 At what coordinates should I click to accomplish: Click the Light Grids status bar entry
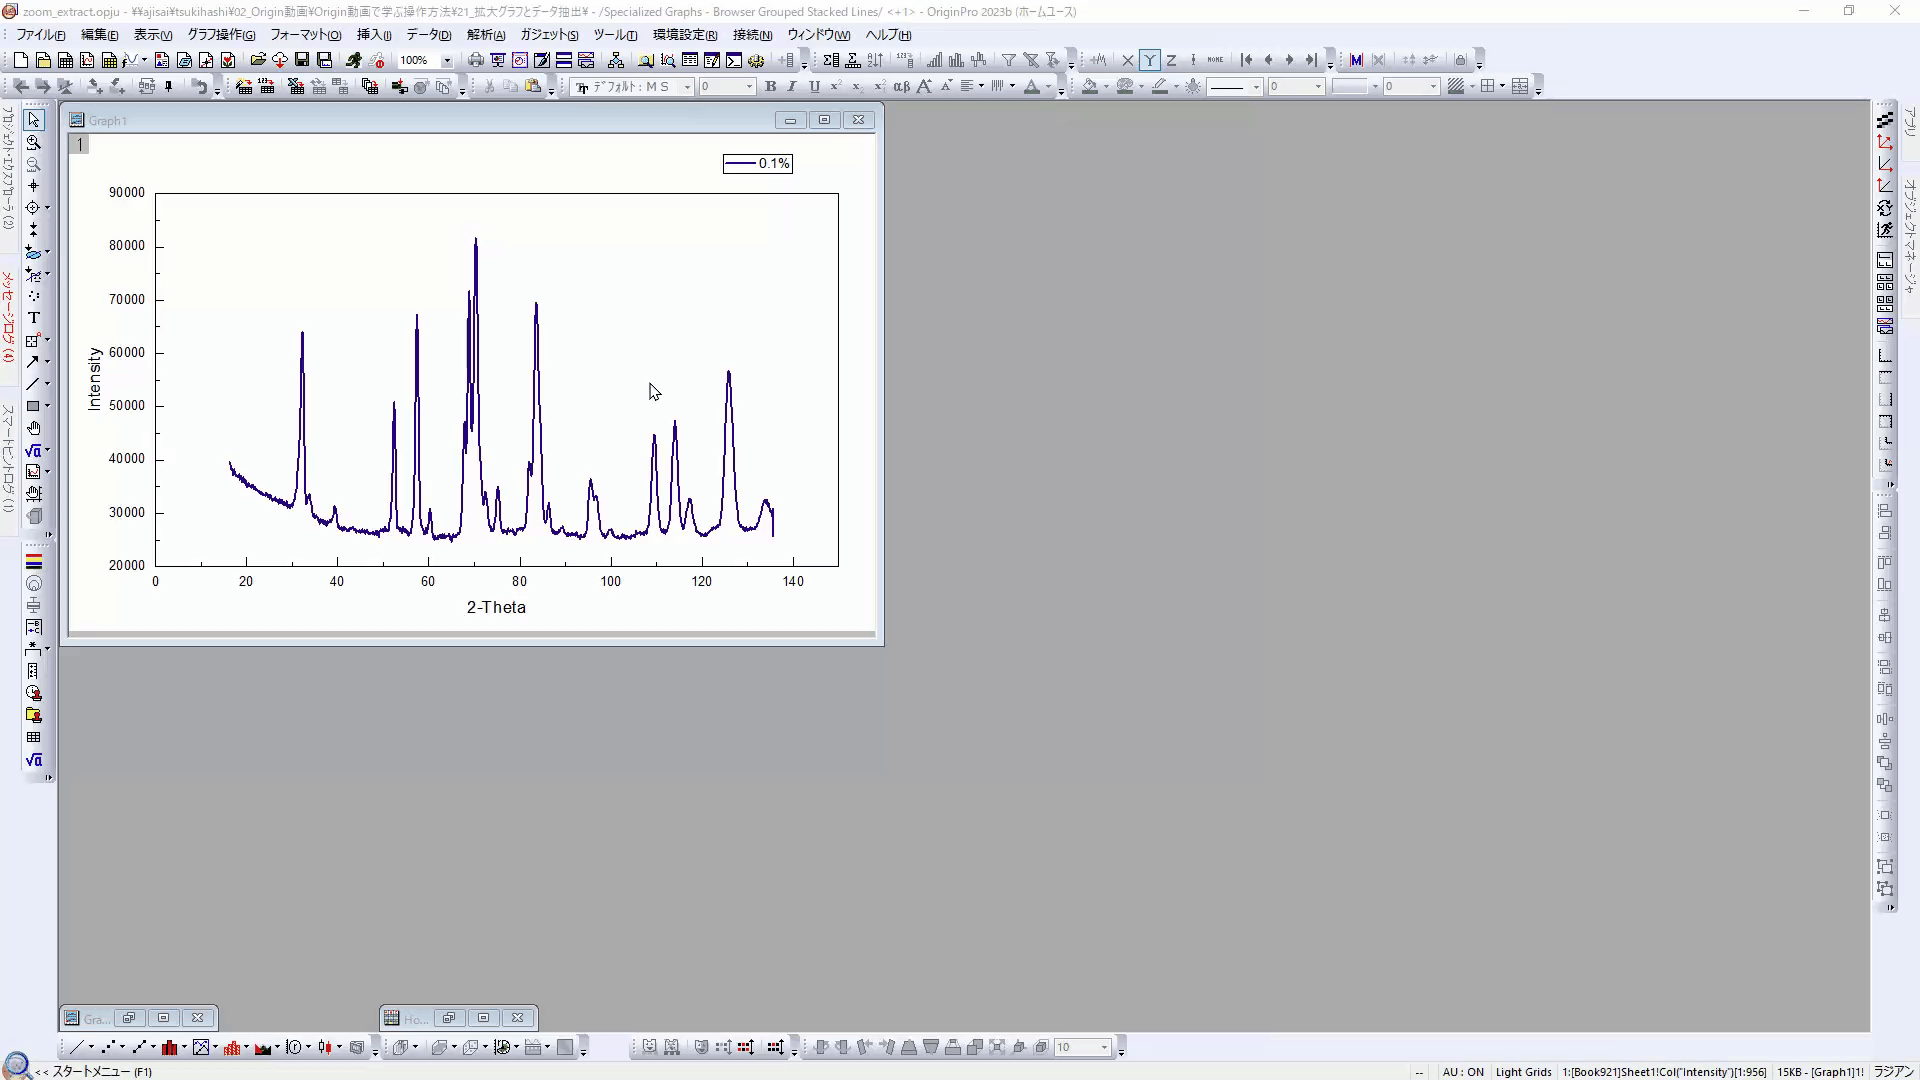click(1523, 1072)
